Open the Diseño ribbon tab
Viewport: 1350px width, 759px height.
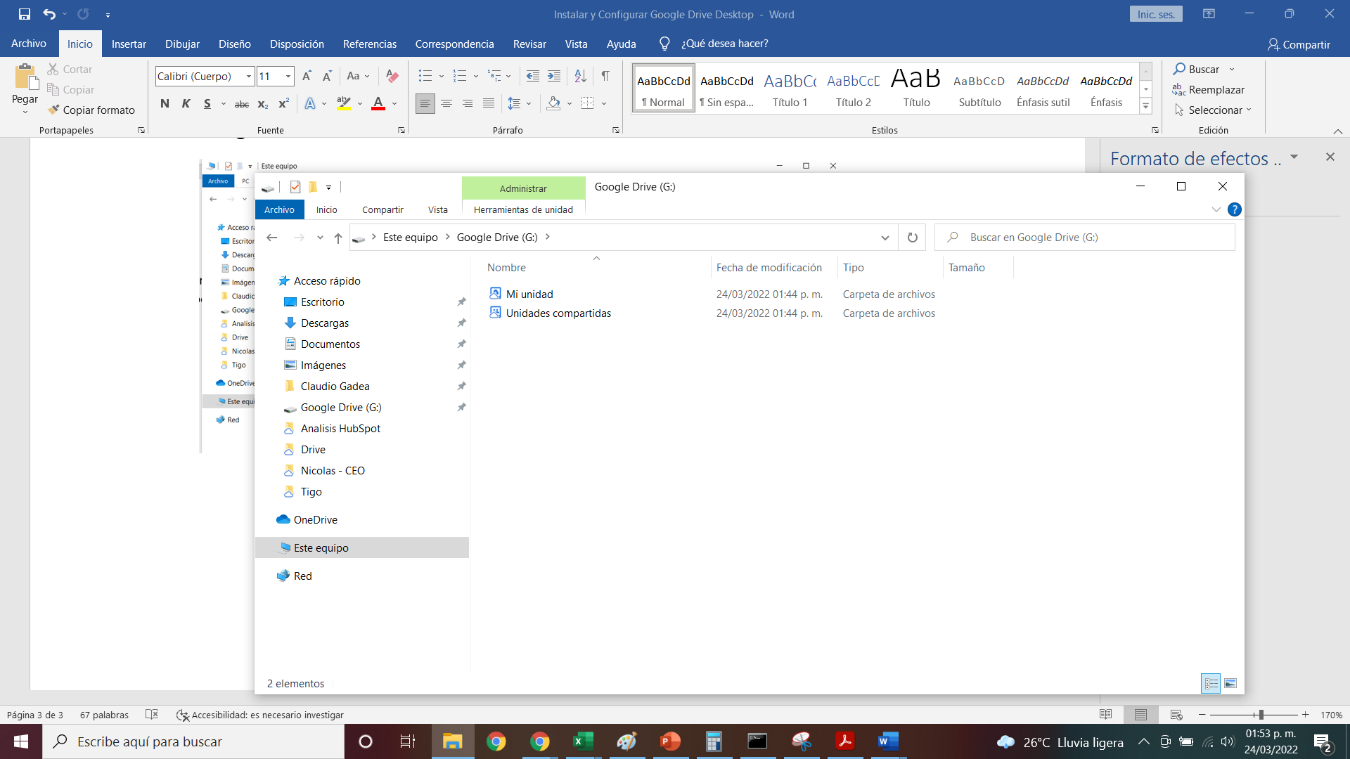(235, 44)
